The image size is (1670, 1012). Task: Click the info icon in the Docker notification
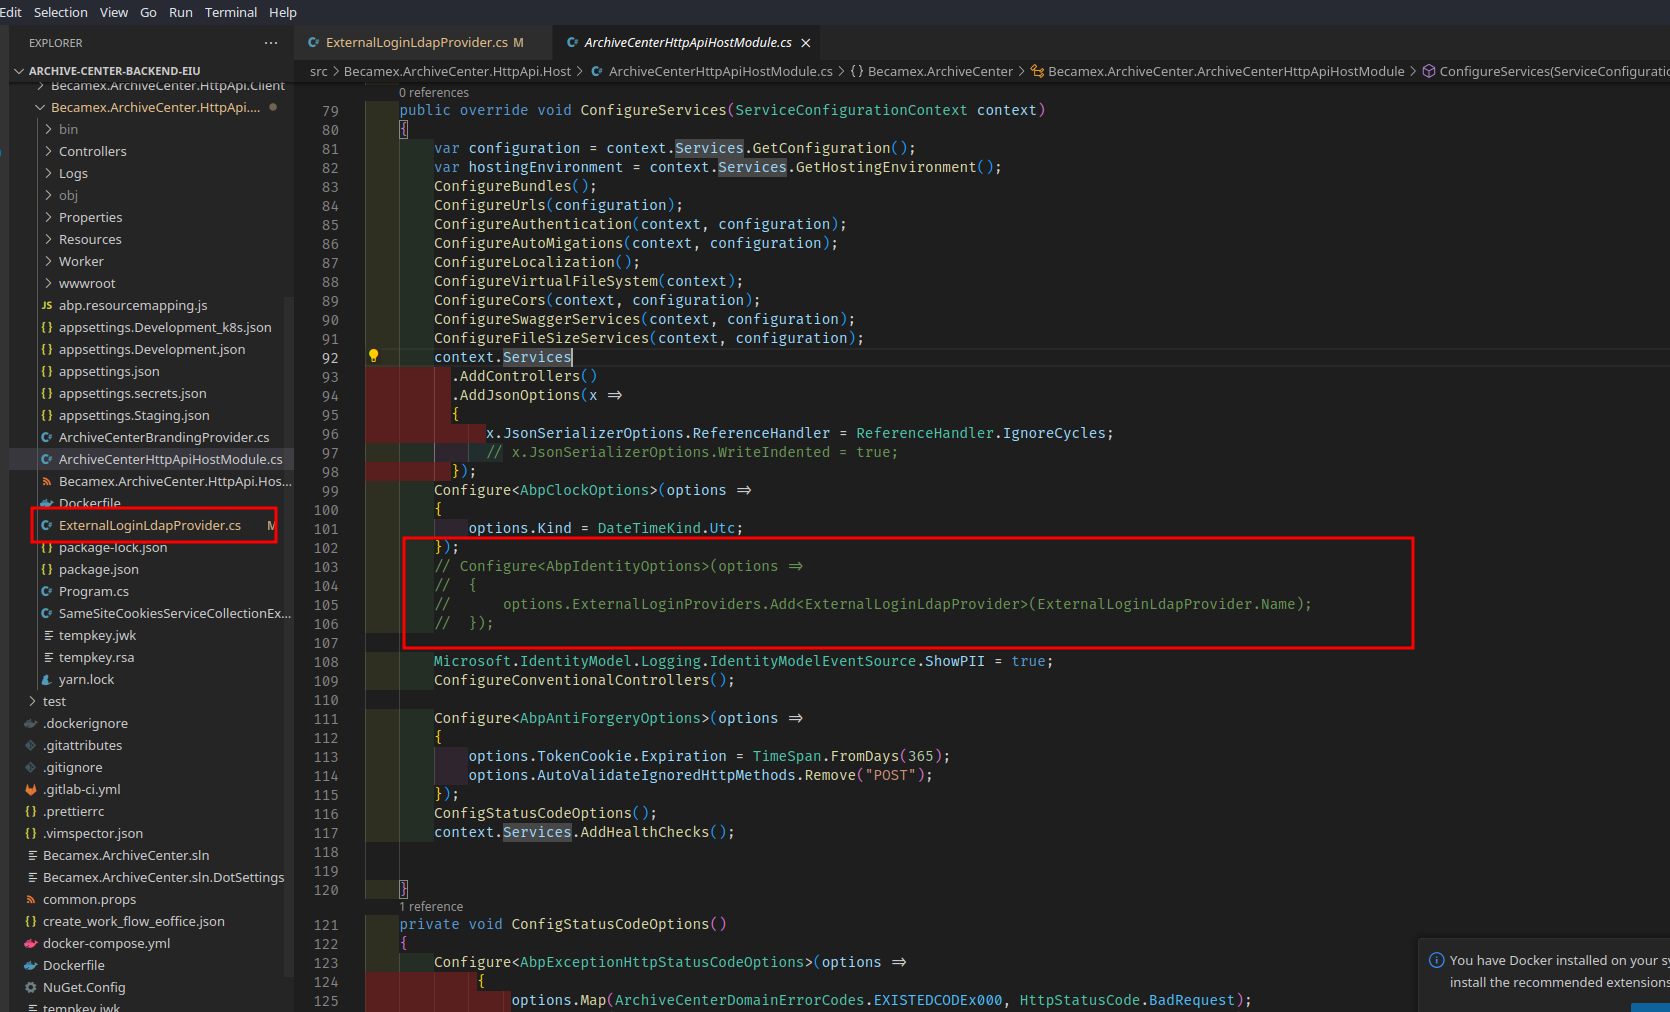click(x=1439, y=960)
